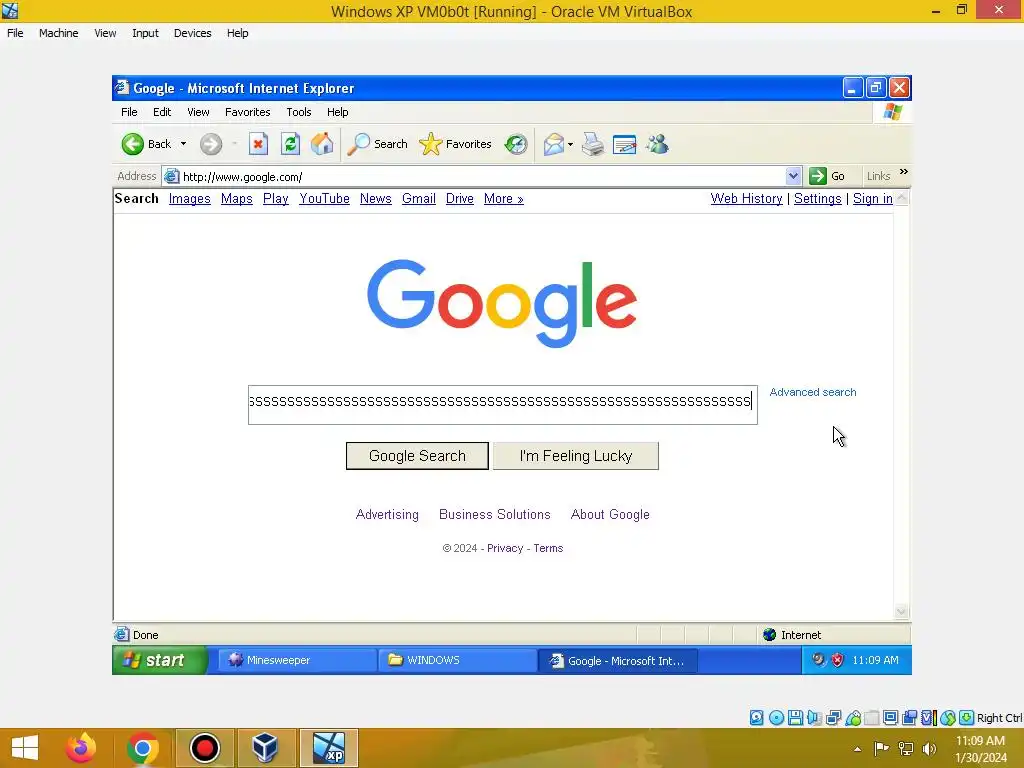
Task: Click VirtualBox optical disk status icon
Action: tap(776, 718)
